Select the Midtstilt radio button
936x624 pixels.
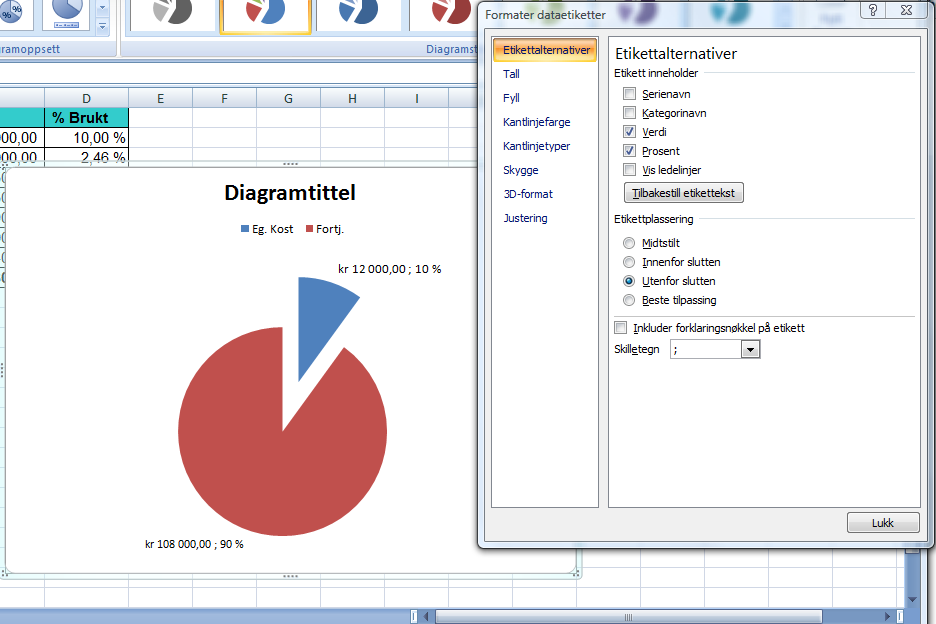[x=629, y=243]
